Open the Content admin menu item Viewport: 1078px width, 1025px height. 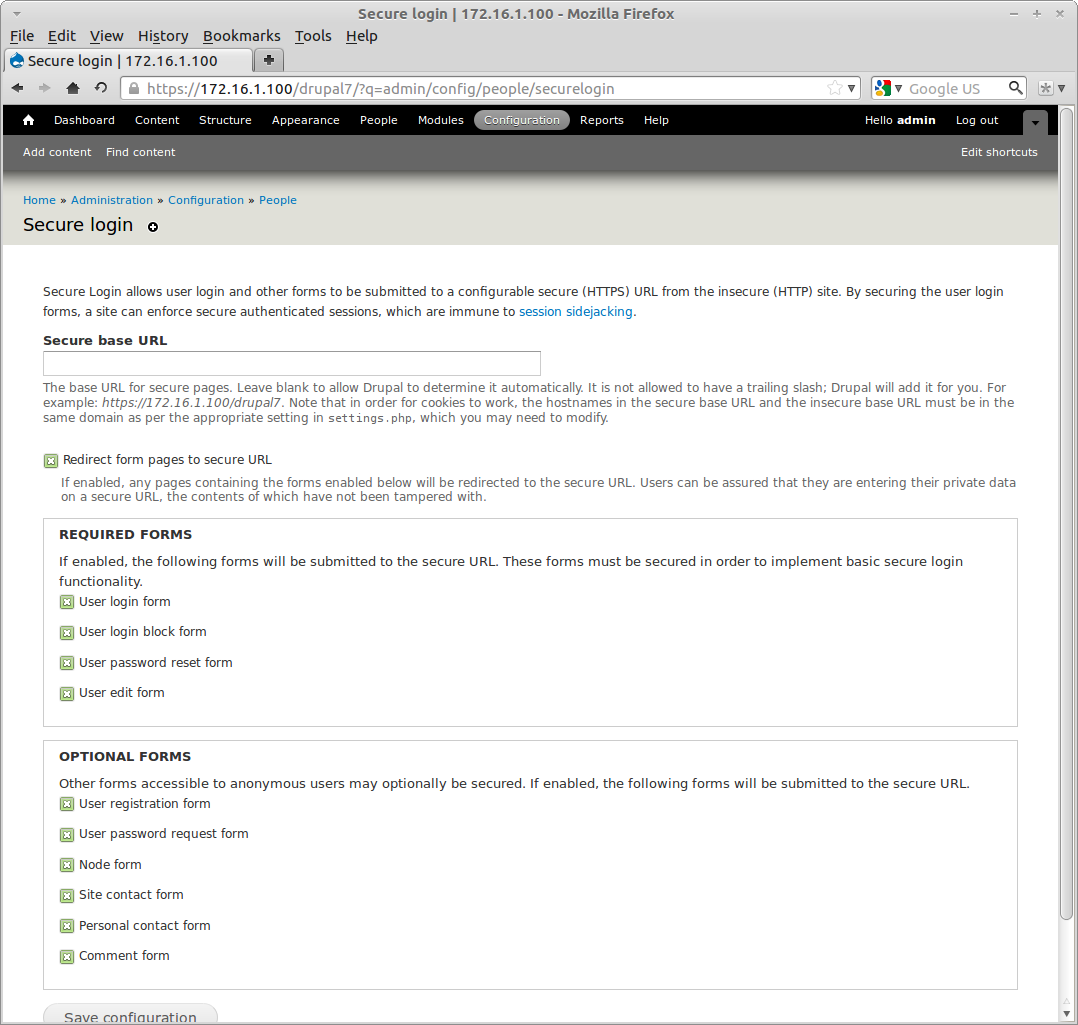coord(157,120)
